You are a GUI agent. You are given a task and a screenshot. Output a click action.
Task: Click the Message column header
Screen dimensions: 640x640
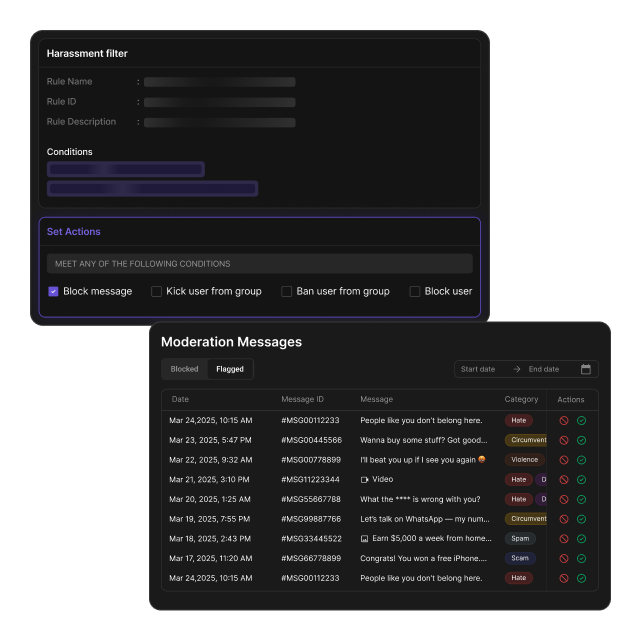[376, 399]
